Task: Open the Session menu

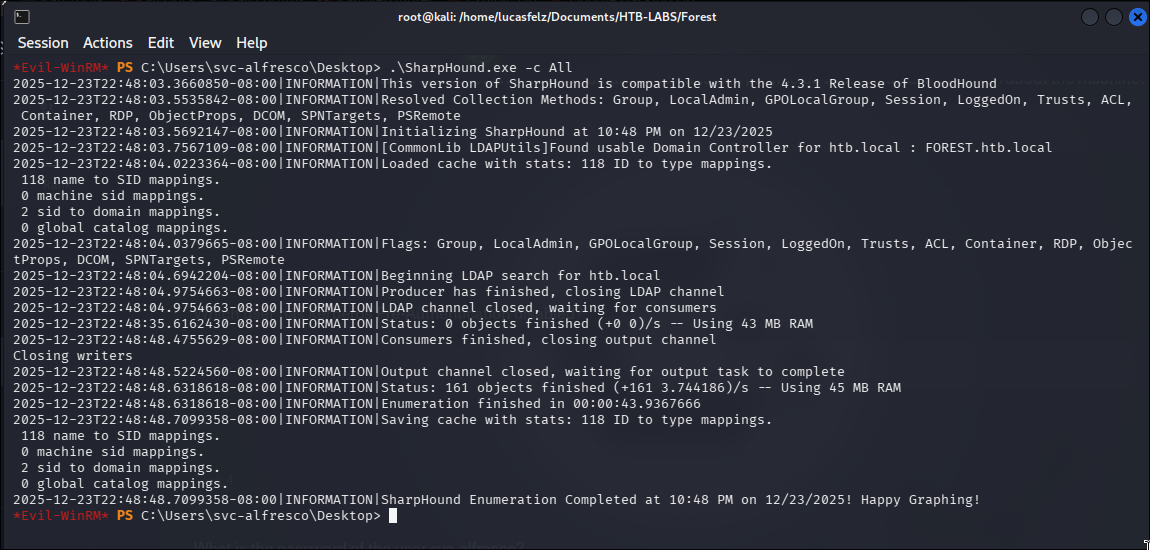Action: tap(43, 43)
